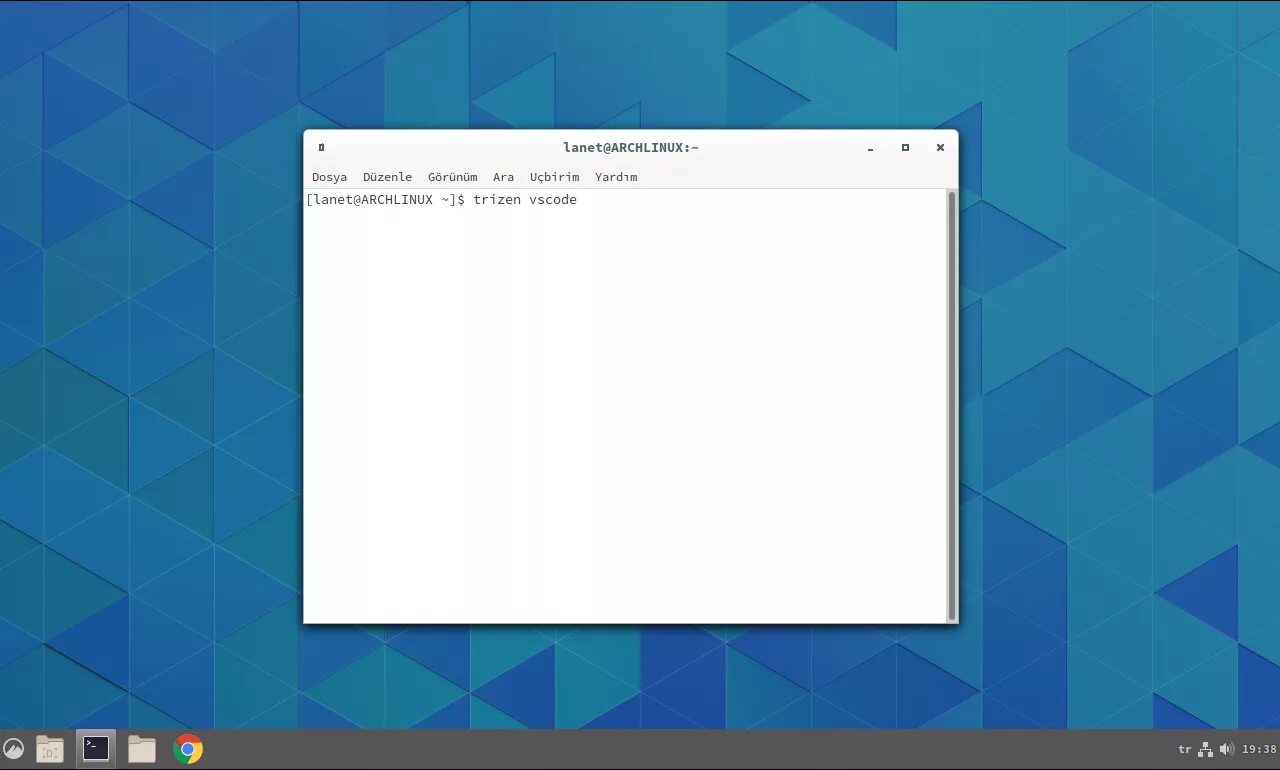
Task: Open the Ara menu
Action: coord(503,177)
